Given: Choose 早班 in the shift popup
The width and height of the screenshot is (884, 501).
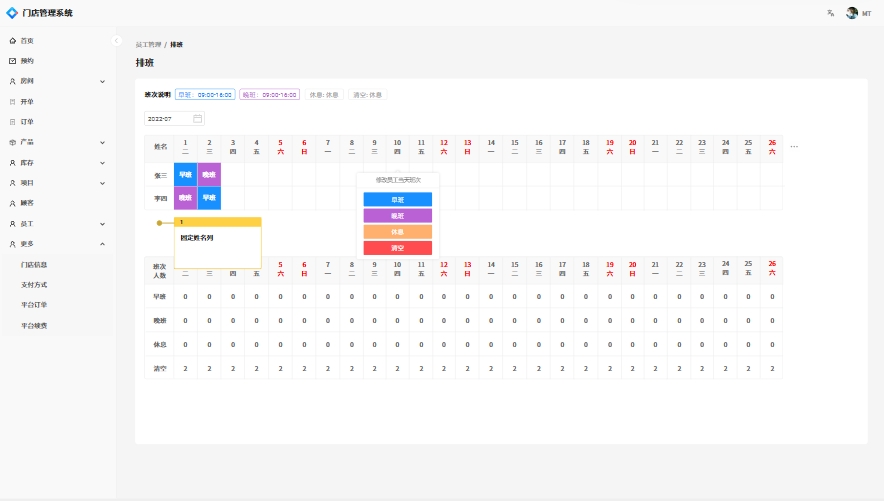Looking at the screenshot, I should (397, 199).
